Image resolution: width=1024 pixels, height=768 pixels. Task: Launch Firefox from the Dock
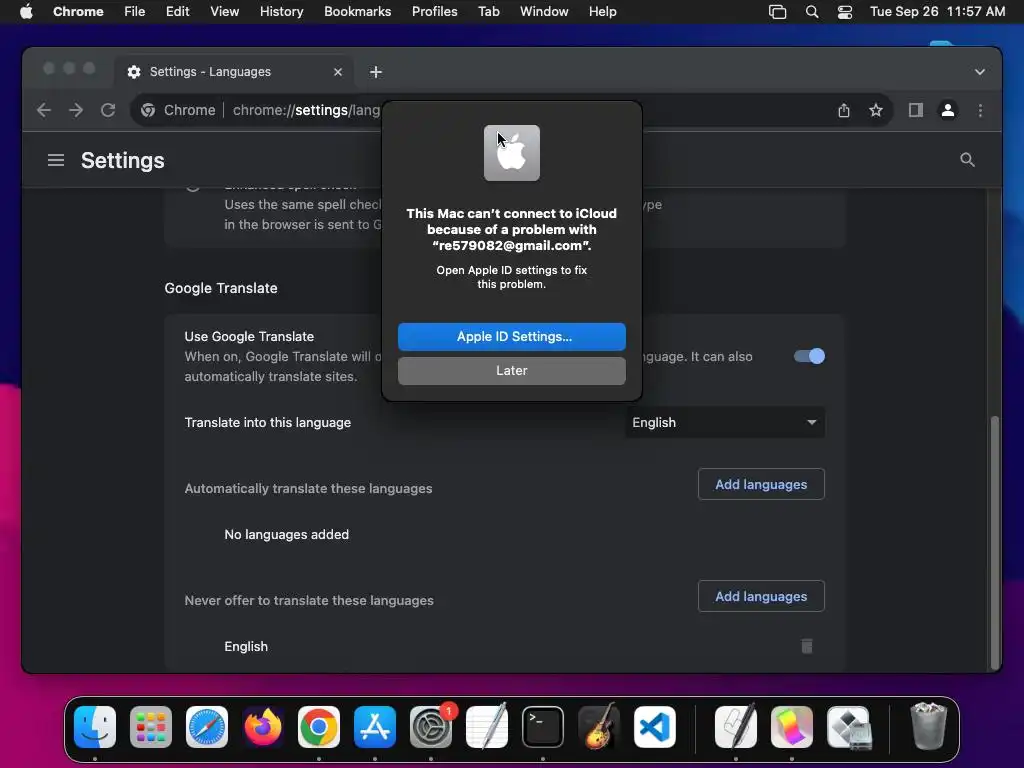pos(263,727)
